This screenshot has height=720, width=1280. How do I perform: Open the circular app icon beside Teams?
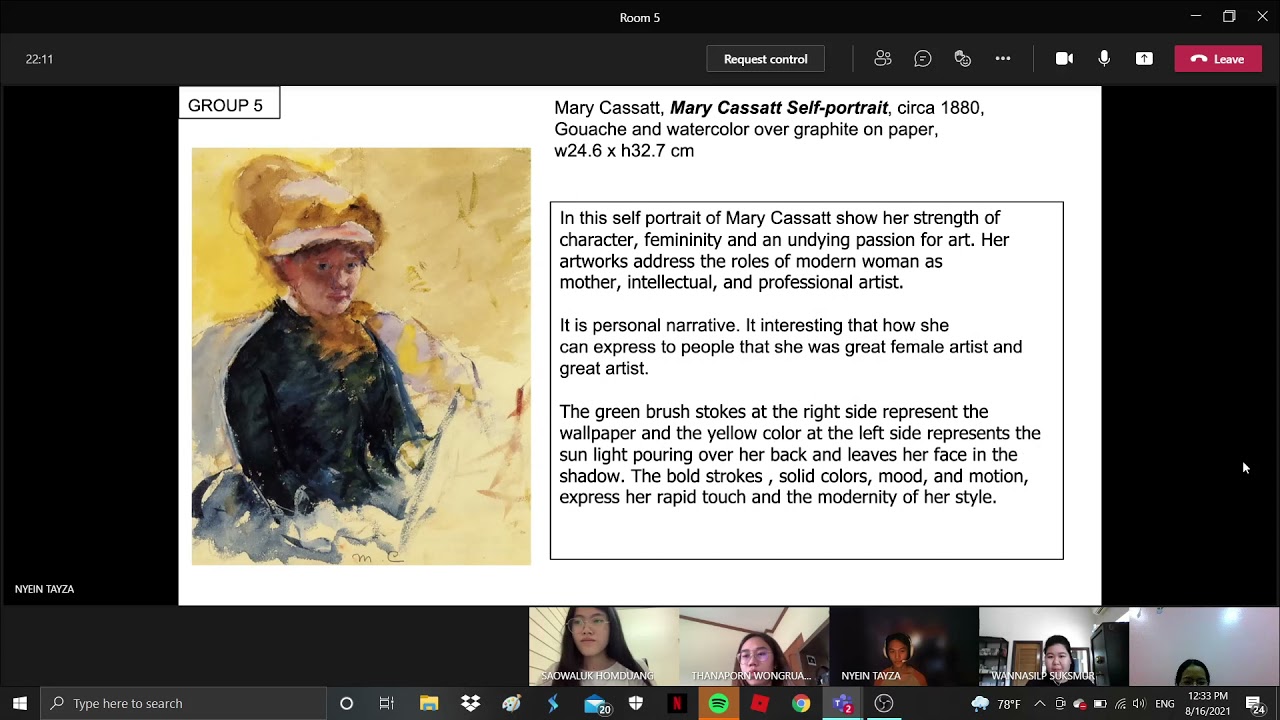[x=883, y=703]
